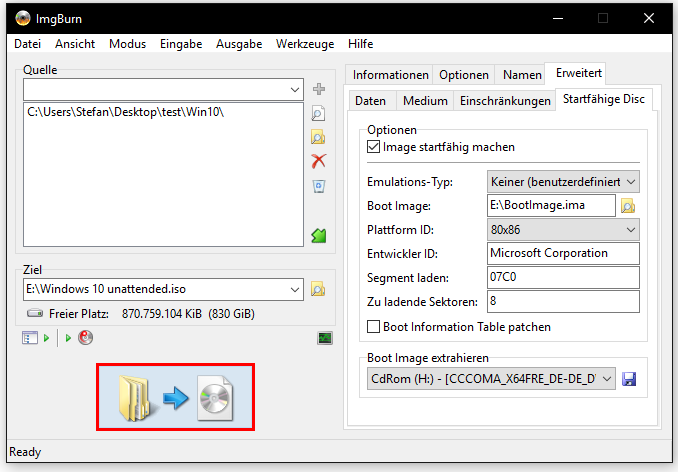Open the Ausgabe menu

click(x=239, y=44)
